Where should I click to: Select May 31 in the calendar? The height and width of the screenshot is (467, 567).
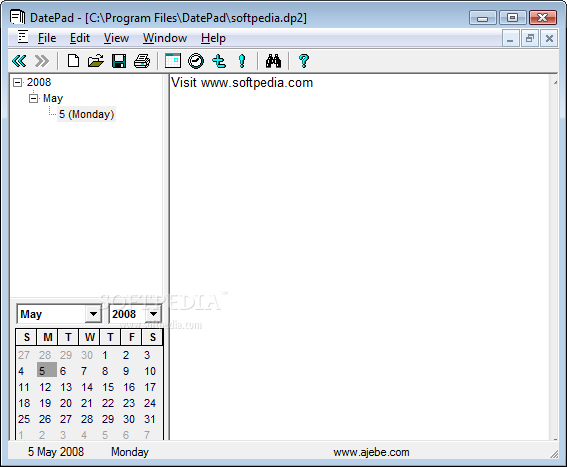click(150, 419)
